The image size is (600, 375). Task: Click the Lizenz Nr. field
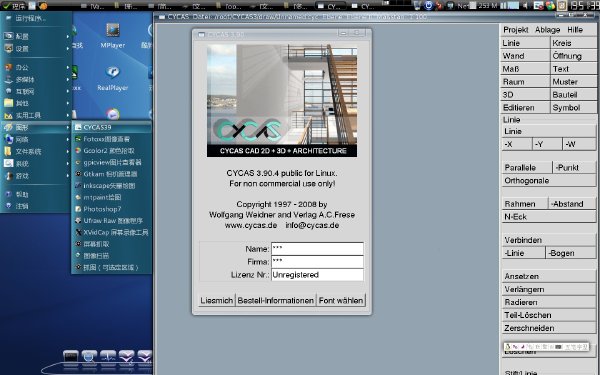click(317, 275)
